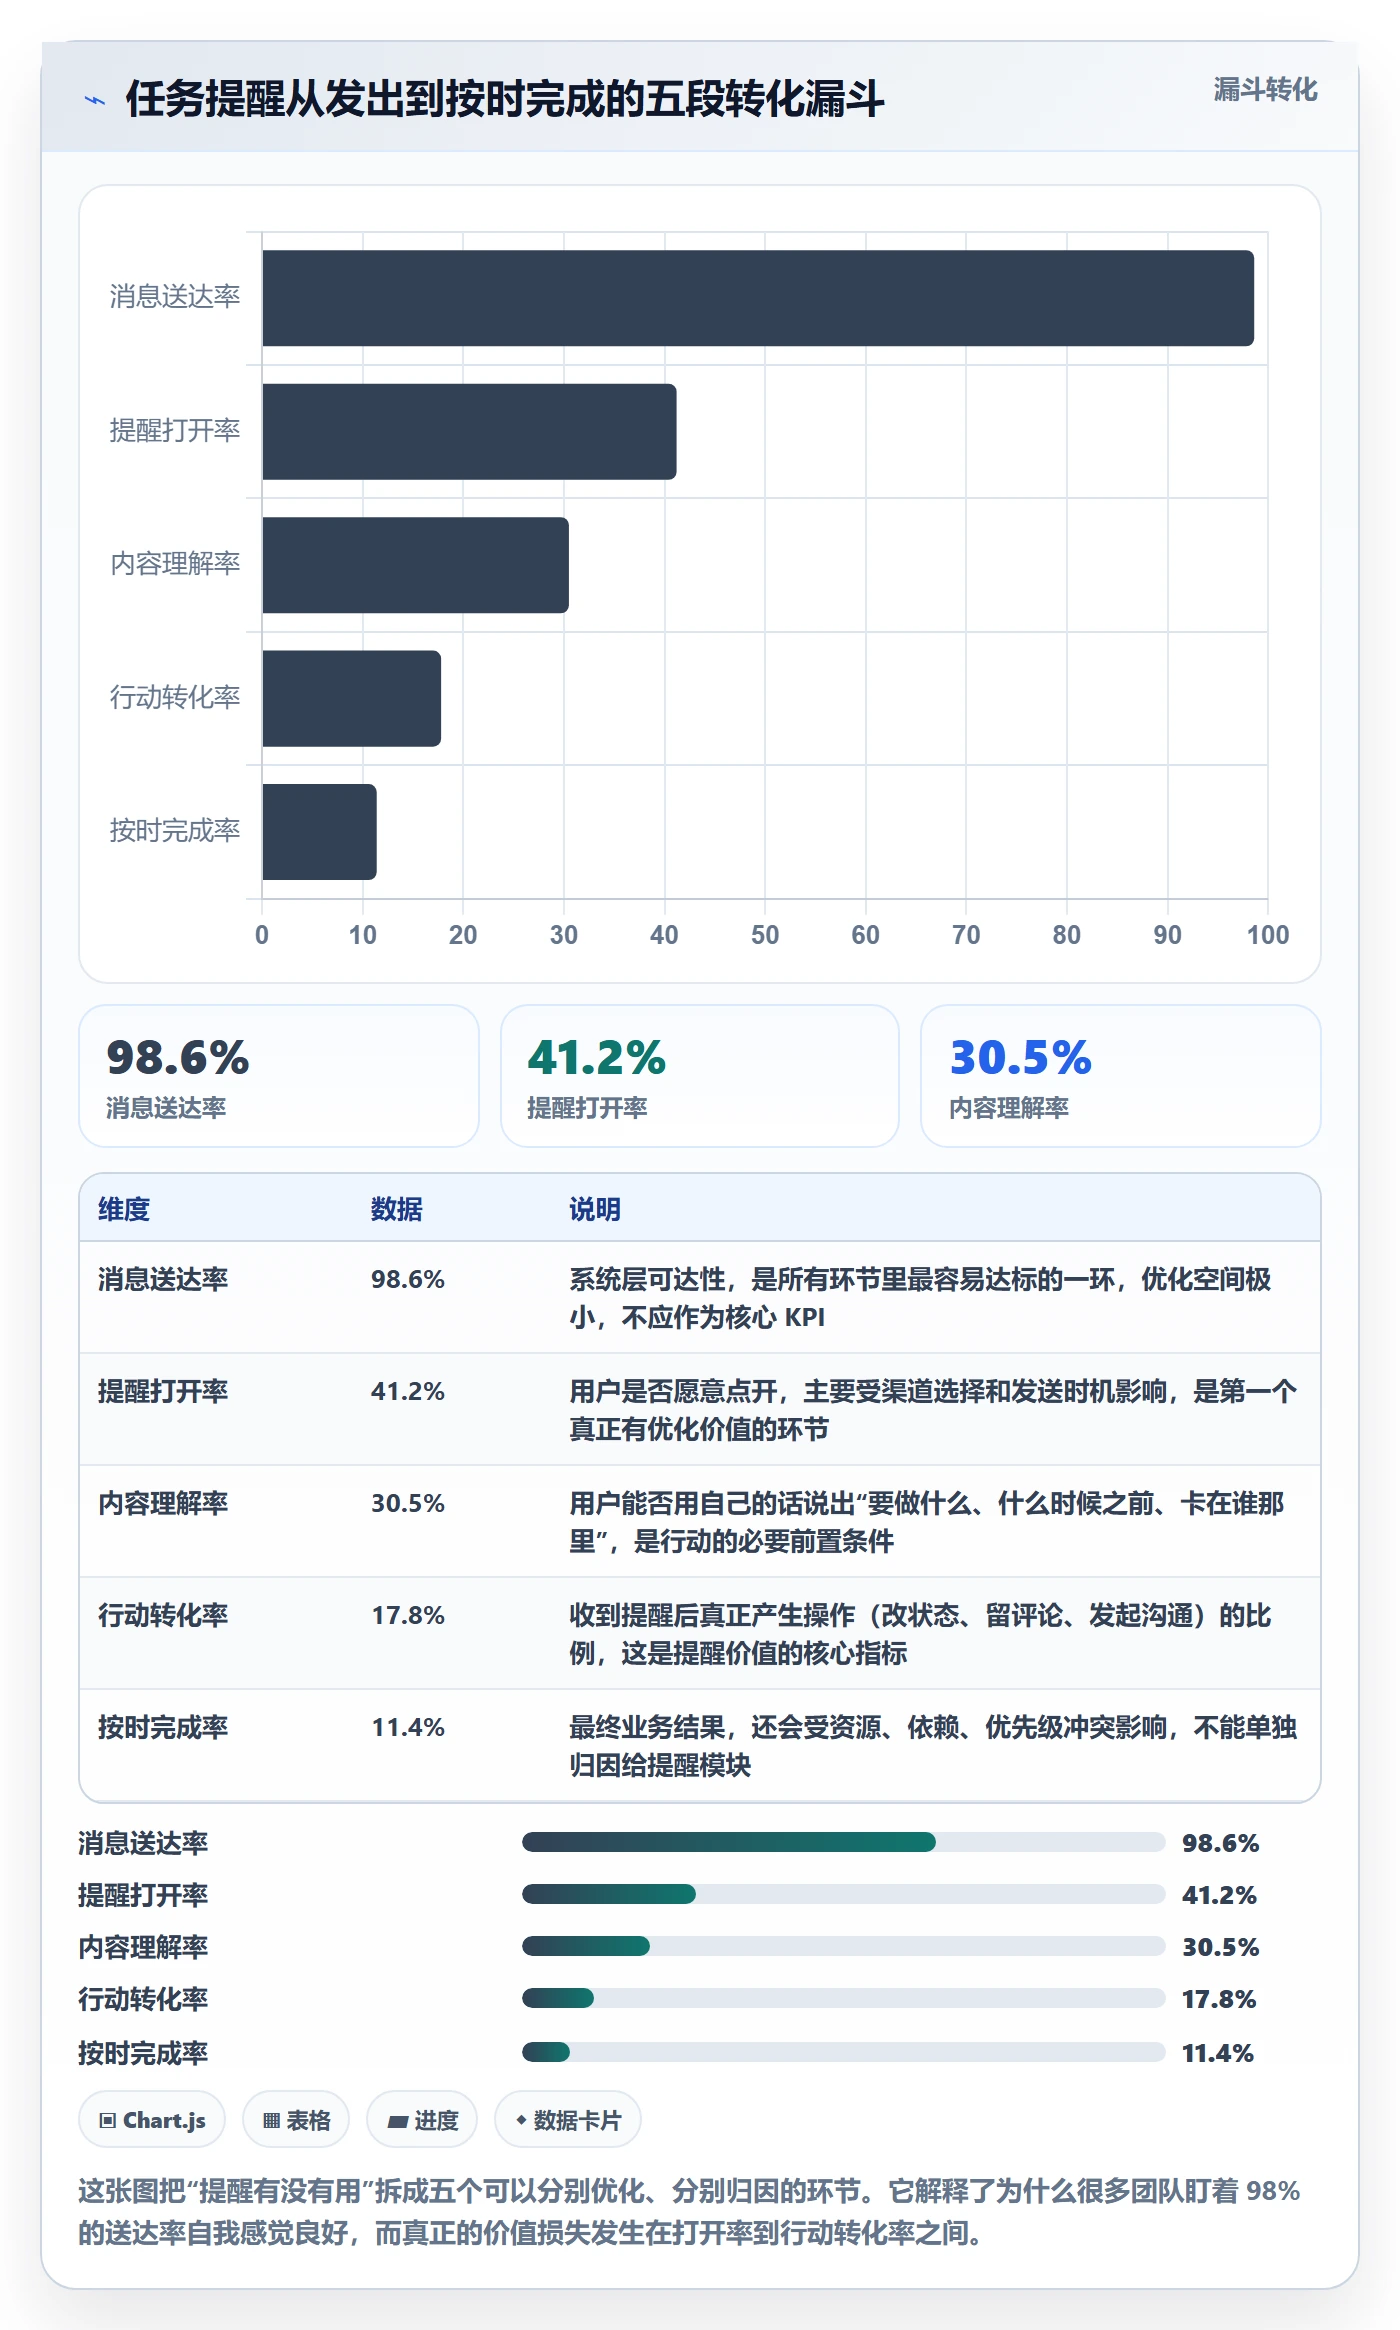Click the 98.6% 消息送达率 data card
The height and width of the screenshot is (2330, 1400).
[279, 1076]
